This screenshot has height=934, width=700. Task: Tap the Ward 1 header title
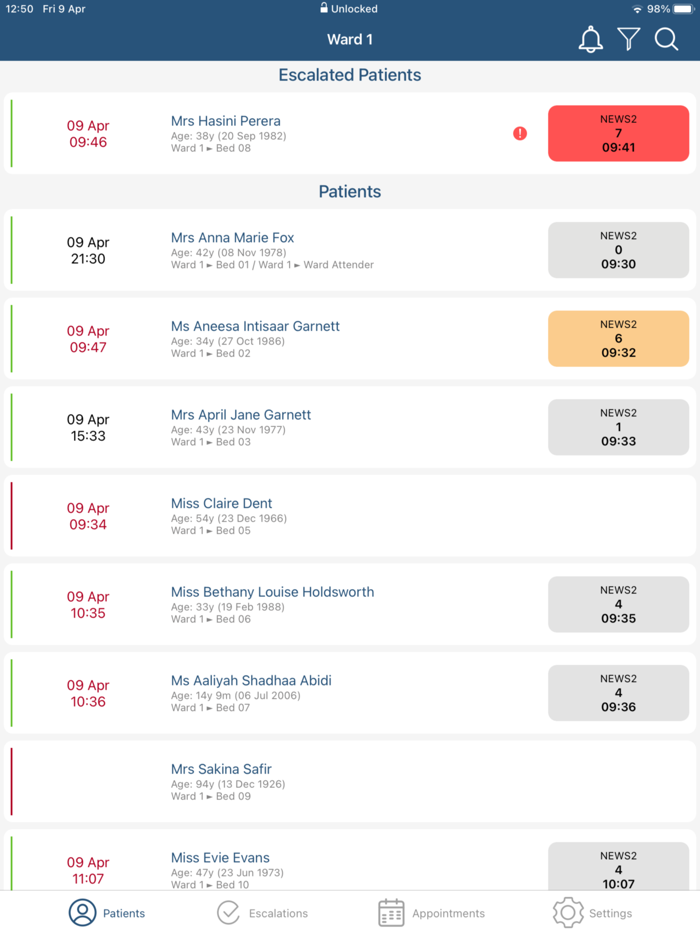coord(350,40)
